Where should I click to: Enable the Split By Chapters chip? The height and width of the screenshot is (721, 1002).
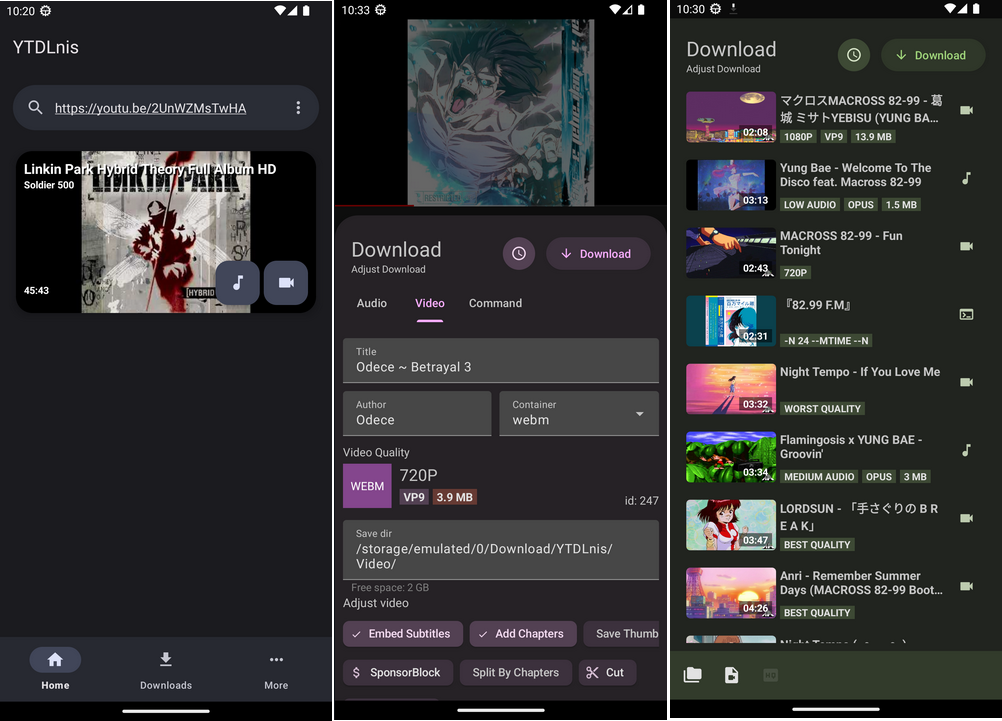click(515, 673)
